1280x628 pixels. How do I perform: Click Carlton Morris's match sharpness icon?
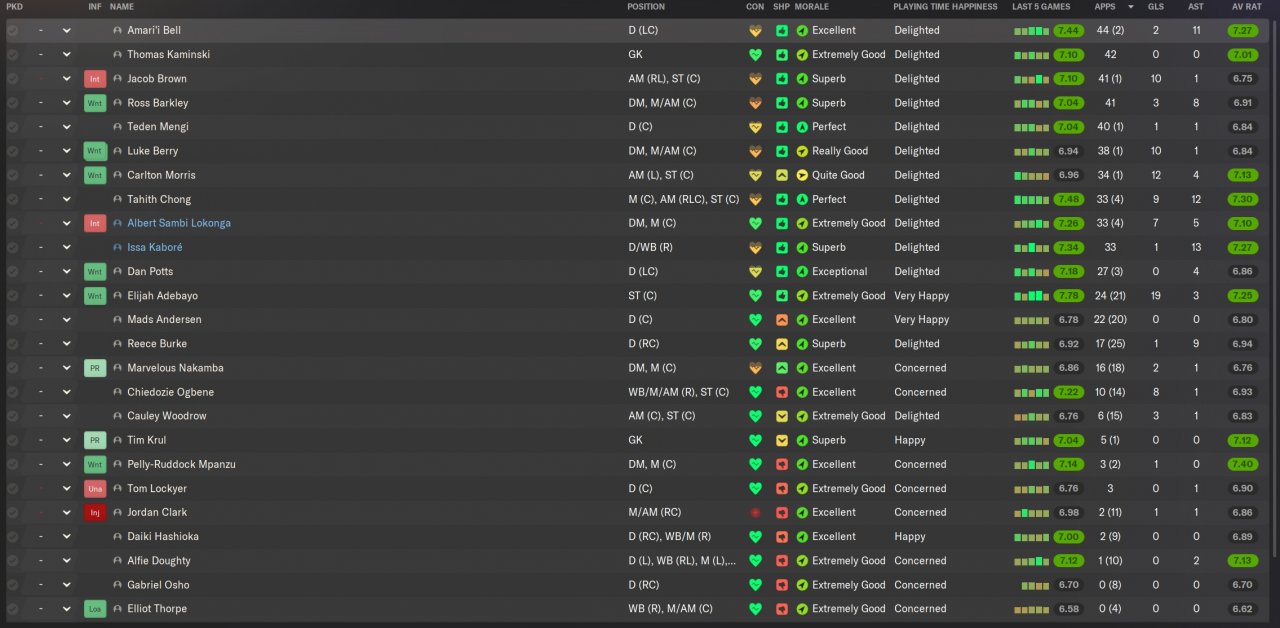point(781,175)
